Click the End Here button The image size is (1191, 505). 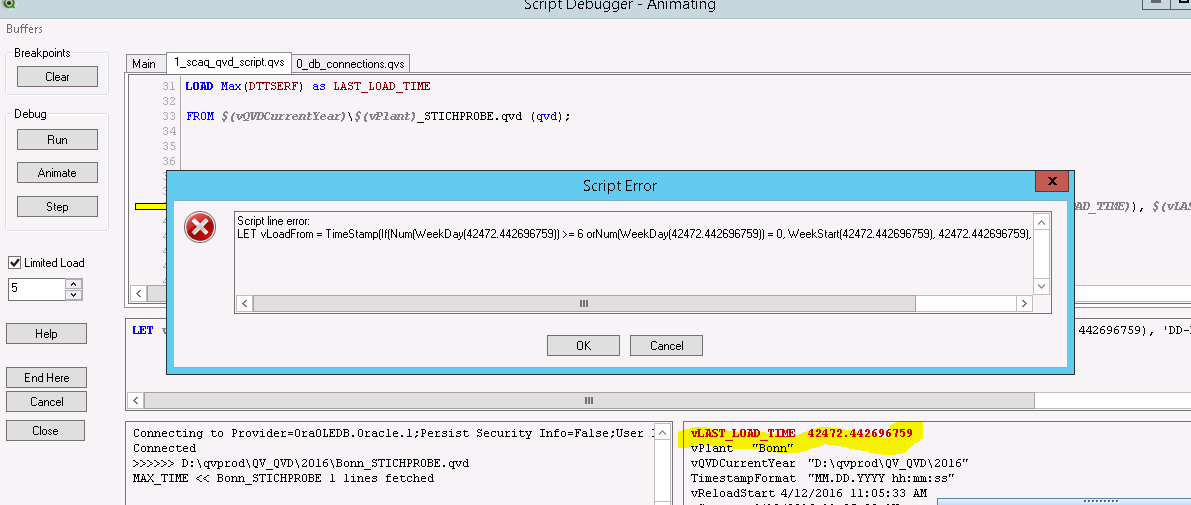click(x=46, y=377)
